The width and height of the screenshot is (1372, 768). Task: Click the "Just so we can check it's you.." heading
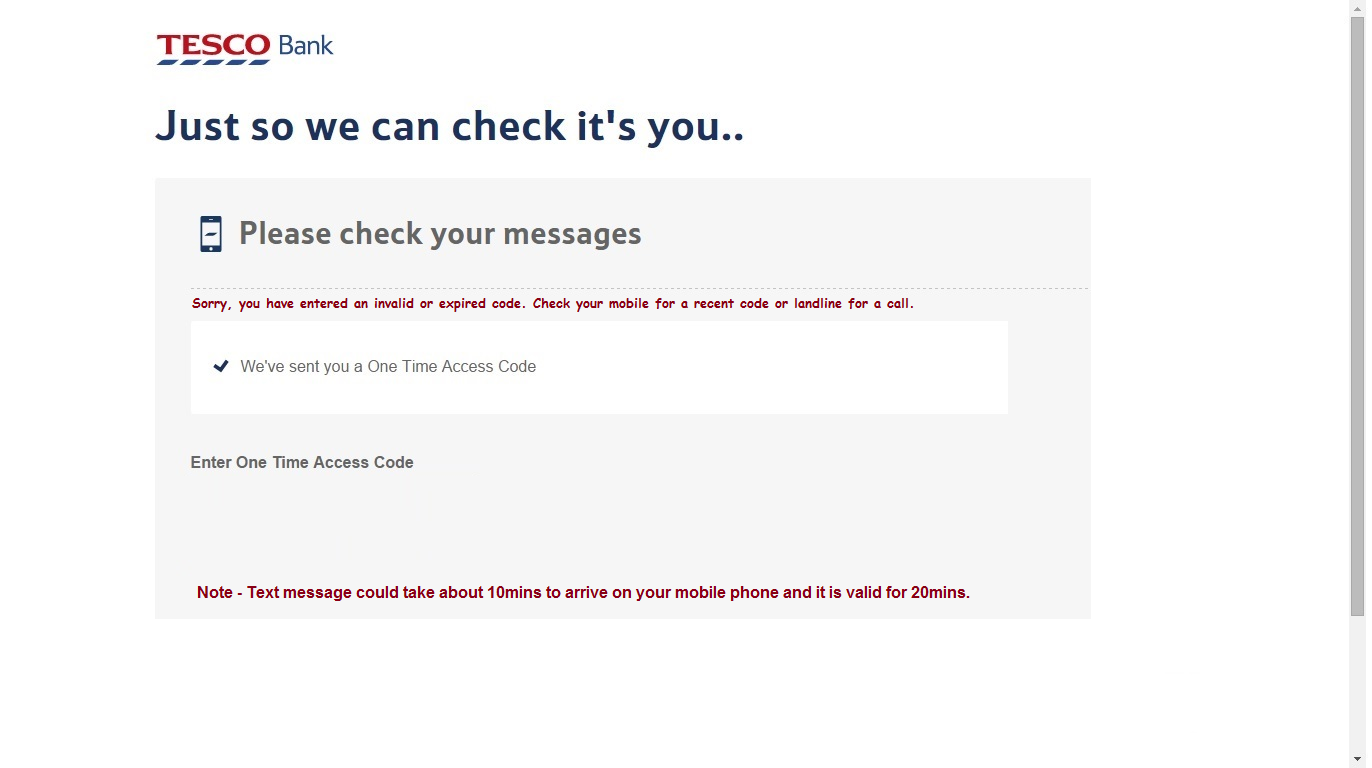point(449,126)
